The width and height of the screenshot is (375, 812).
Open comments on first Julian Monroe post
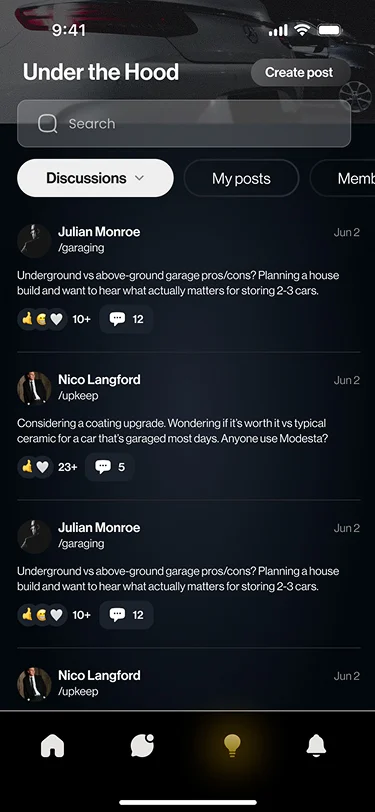(126, 319)
